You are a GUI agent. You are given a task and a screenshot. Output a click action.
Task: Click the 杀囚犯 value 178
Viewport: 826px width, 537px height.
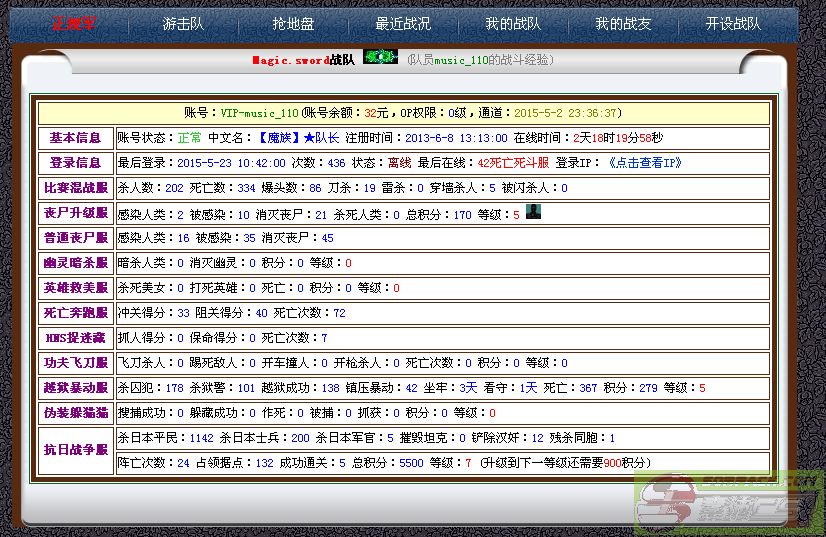(x=174, y=388)
